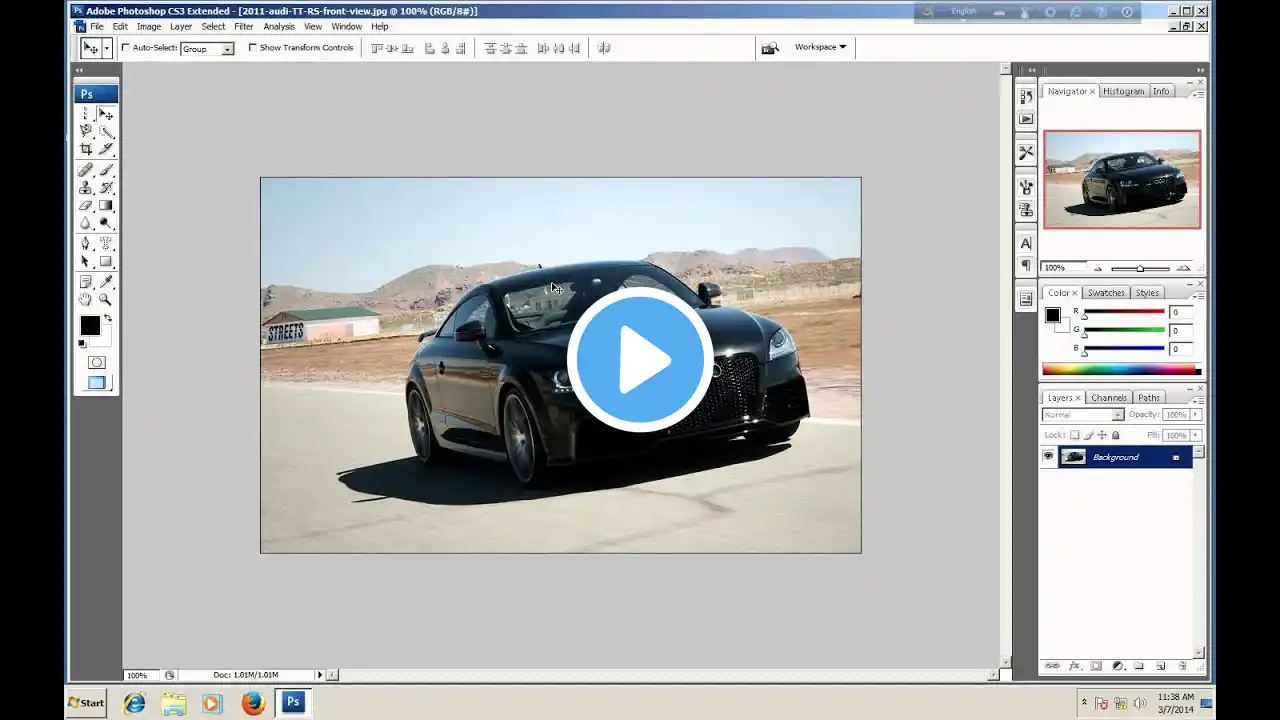This screenshot has width=1280, height=720.
Task: Open the Notes tool
Action: click(x=86, y=282)
